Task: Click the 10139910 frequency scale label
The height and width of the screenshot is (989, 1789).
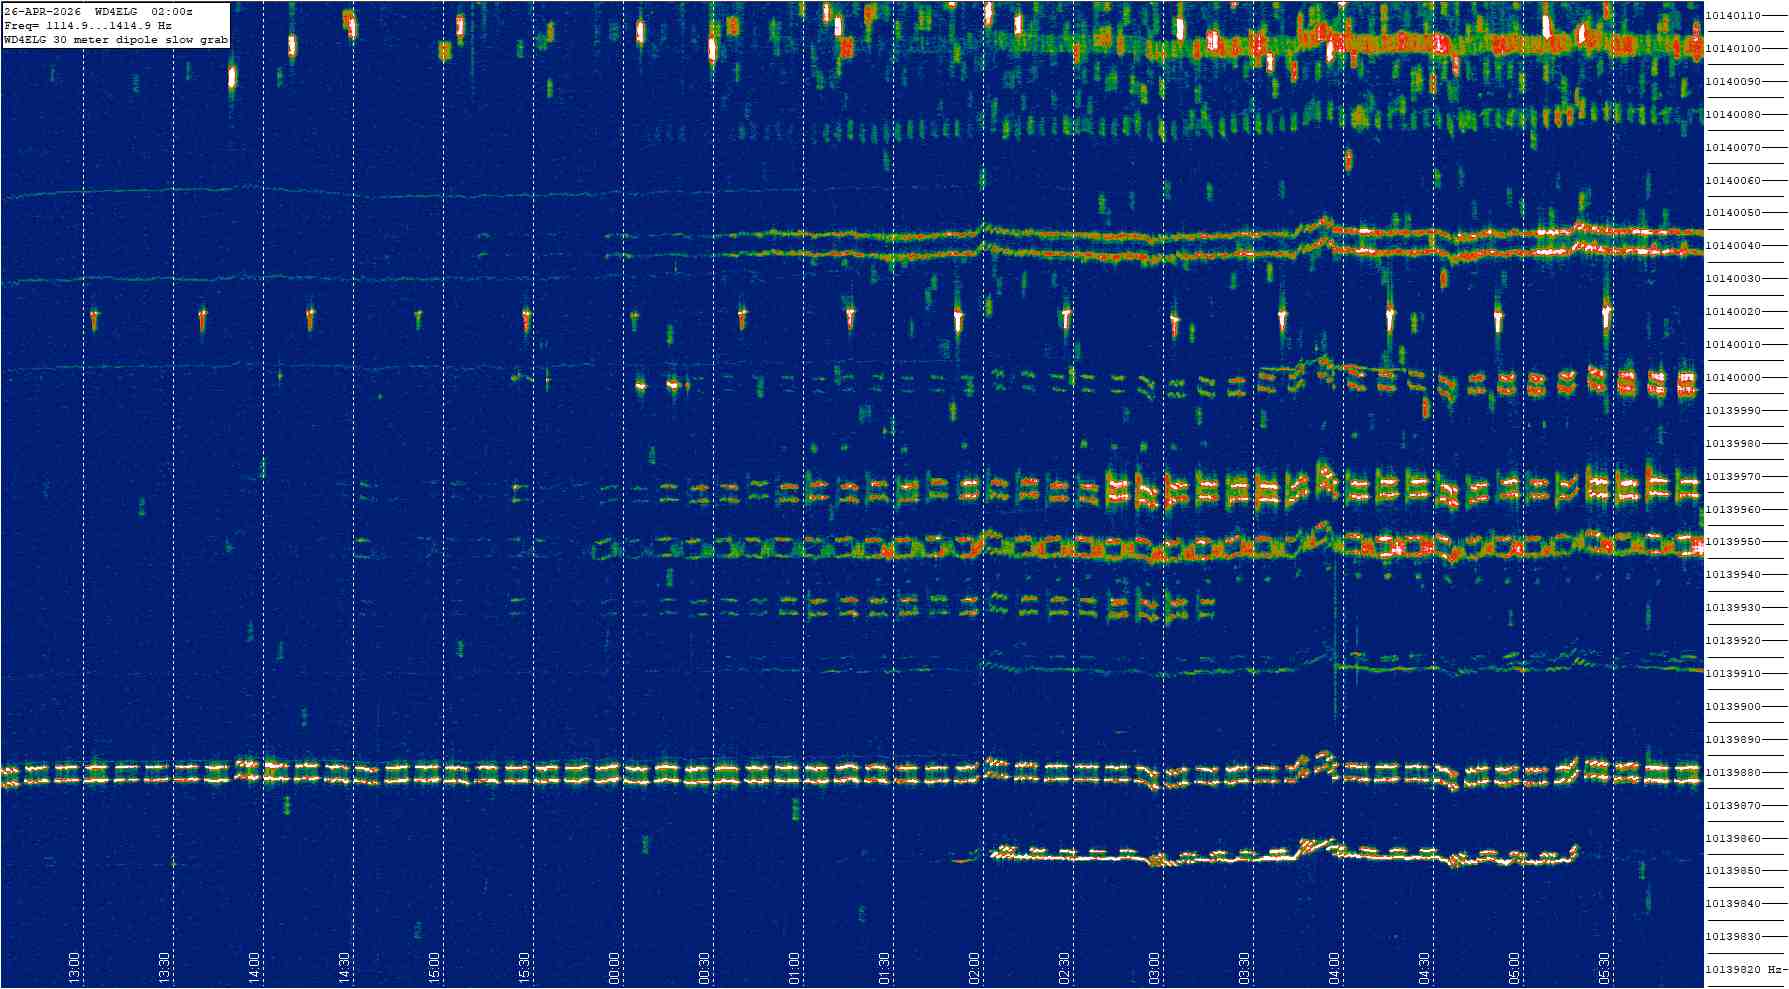Action: [x=1733, y=674]
